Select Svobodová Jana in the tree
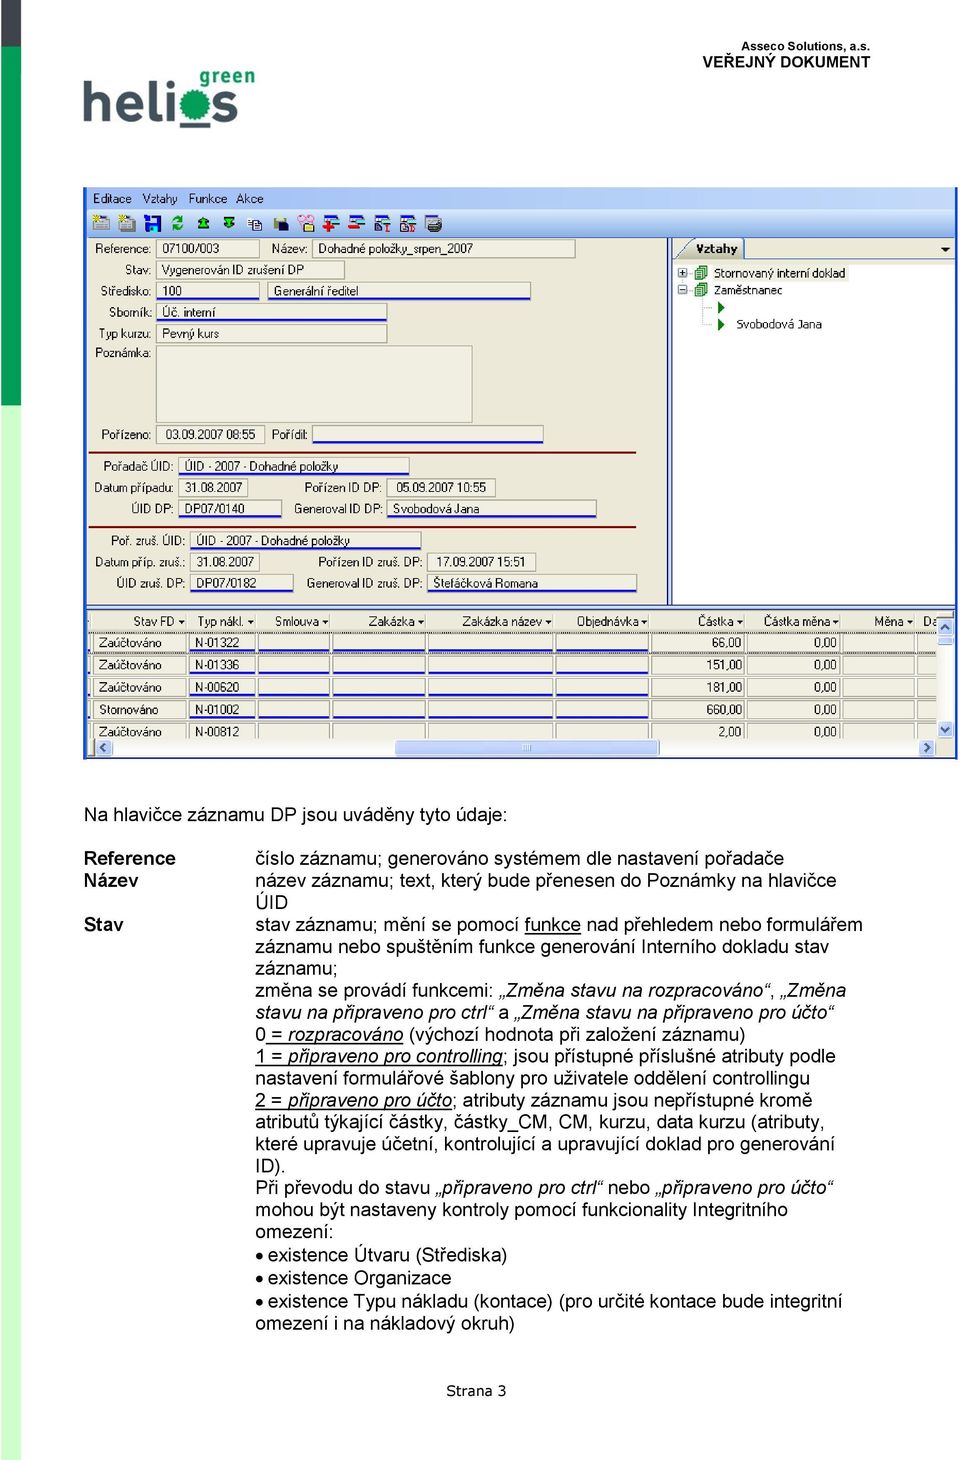 (x=779, y=324)
